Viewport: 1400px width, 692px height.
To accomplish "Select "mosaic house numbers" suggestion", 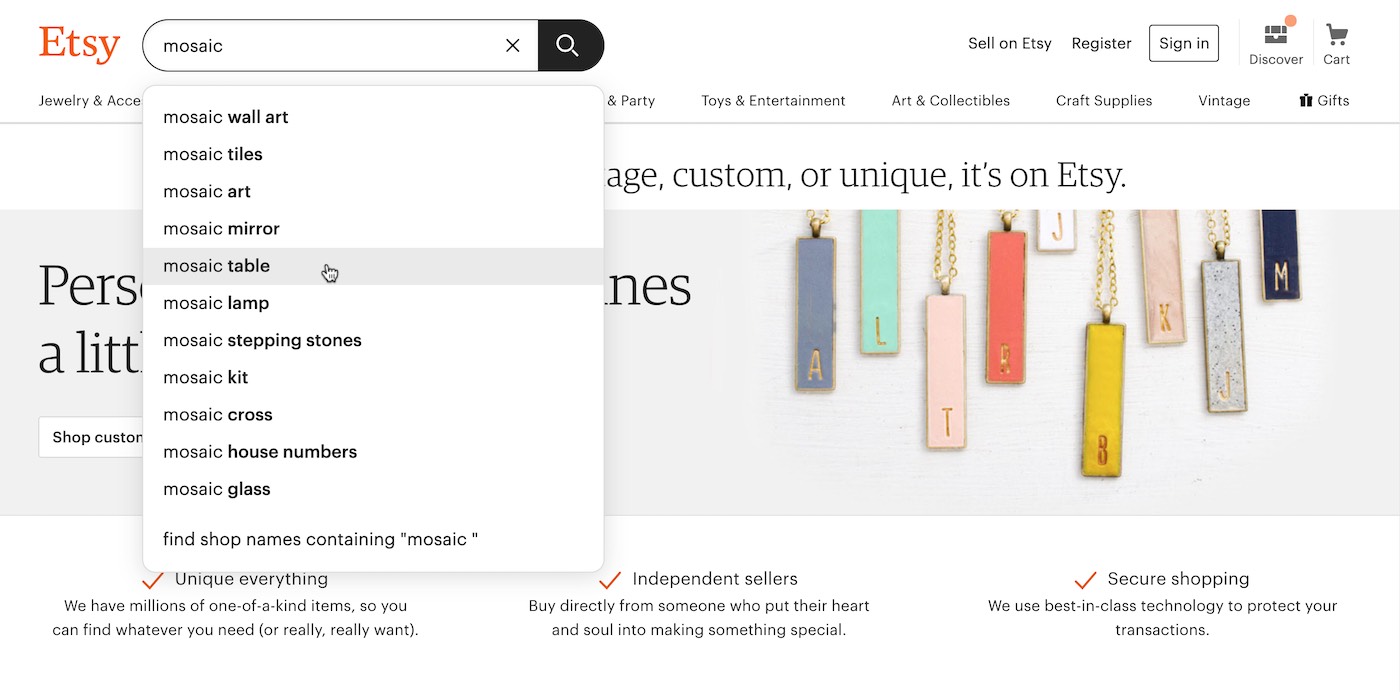I will tap(260, 452).
